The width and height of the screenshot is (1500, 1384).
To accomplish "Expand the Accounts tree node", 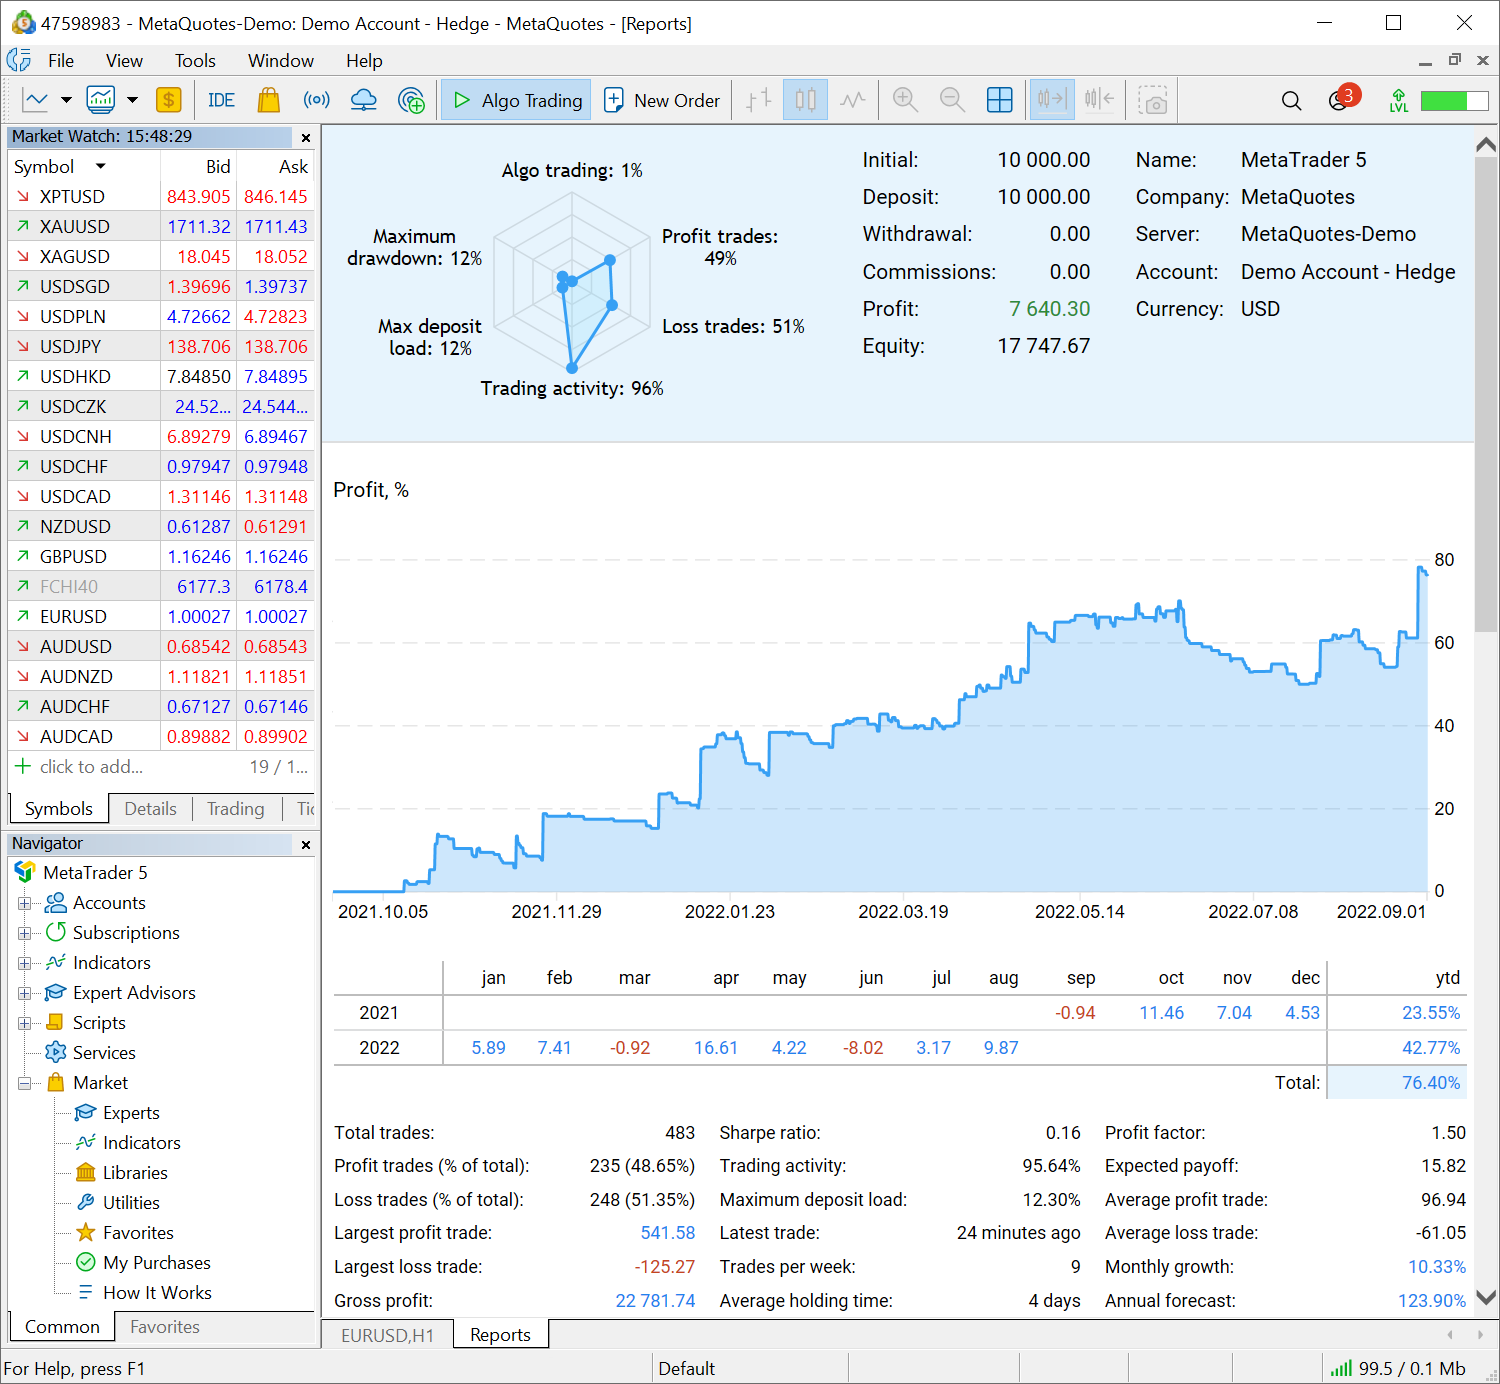I will [x=24, y=903].
